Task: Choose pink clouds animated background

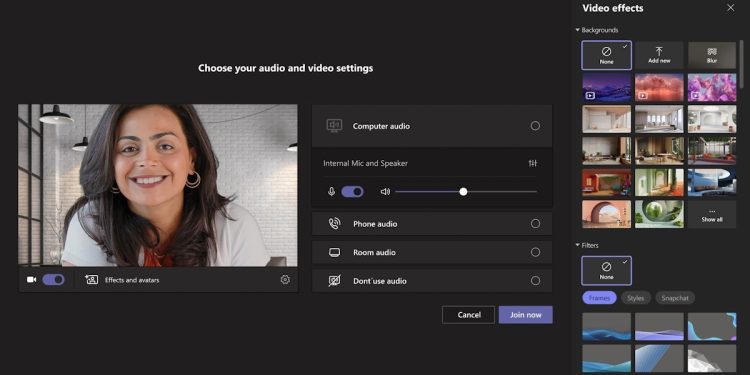Action: [659, 87]
